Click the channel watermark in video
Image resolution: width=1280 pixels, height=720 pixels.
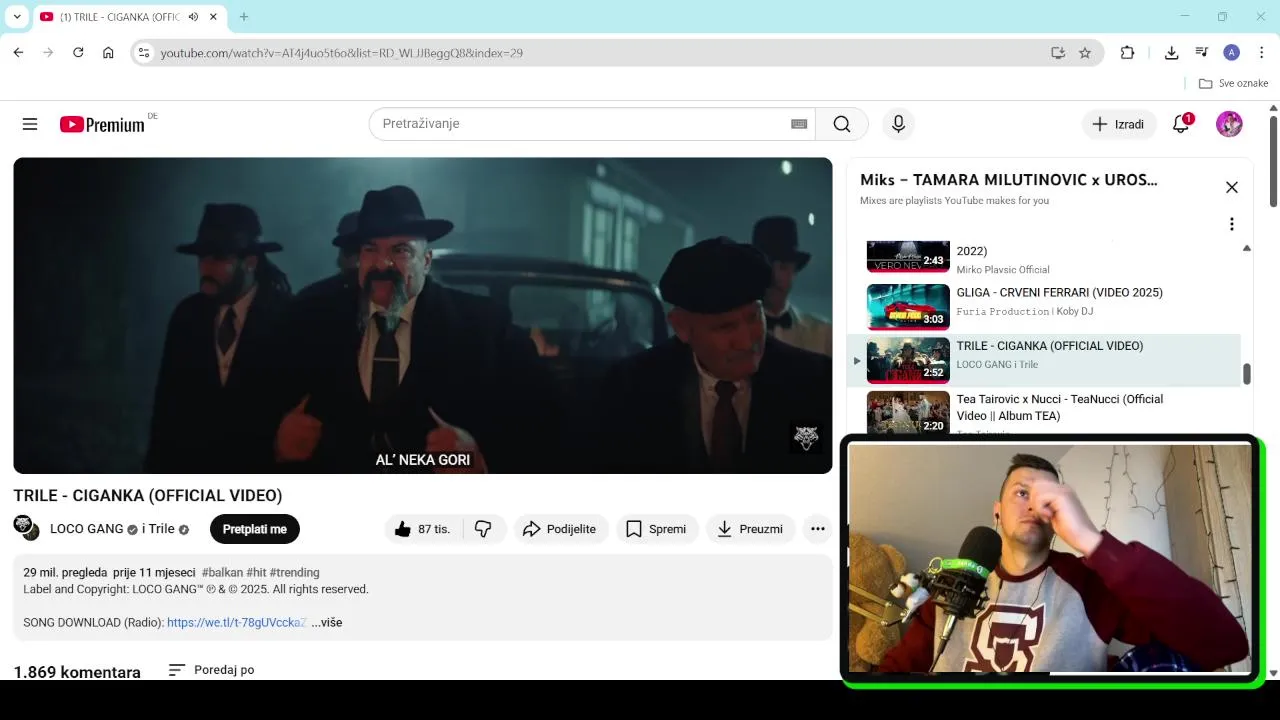(x=806, y=437)
